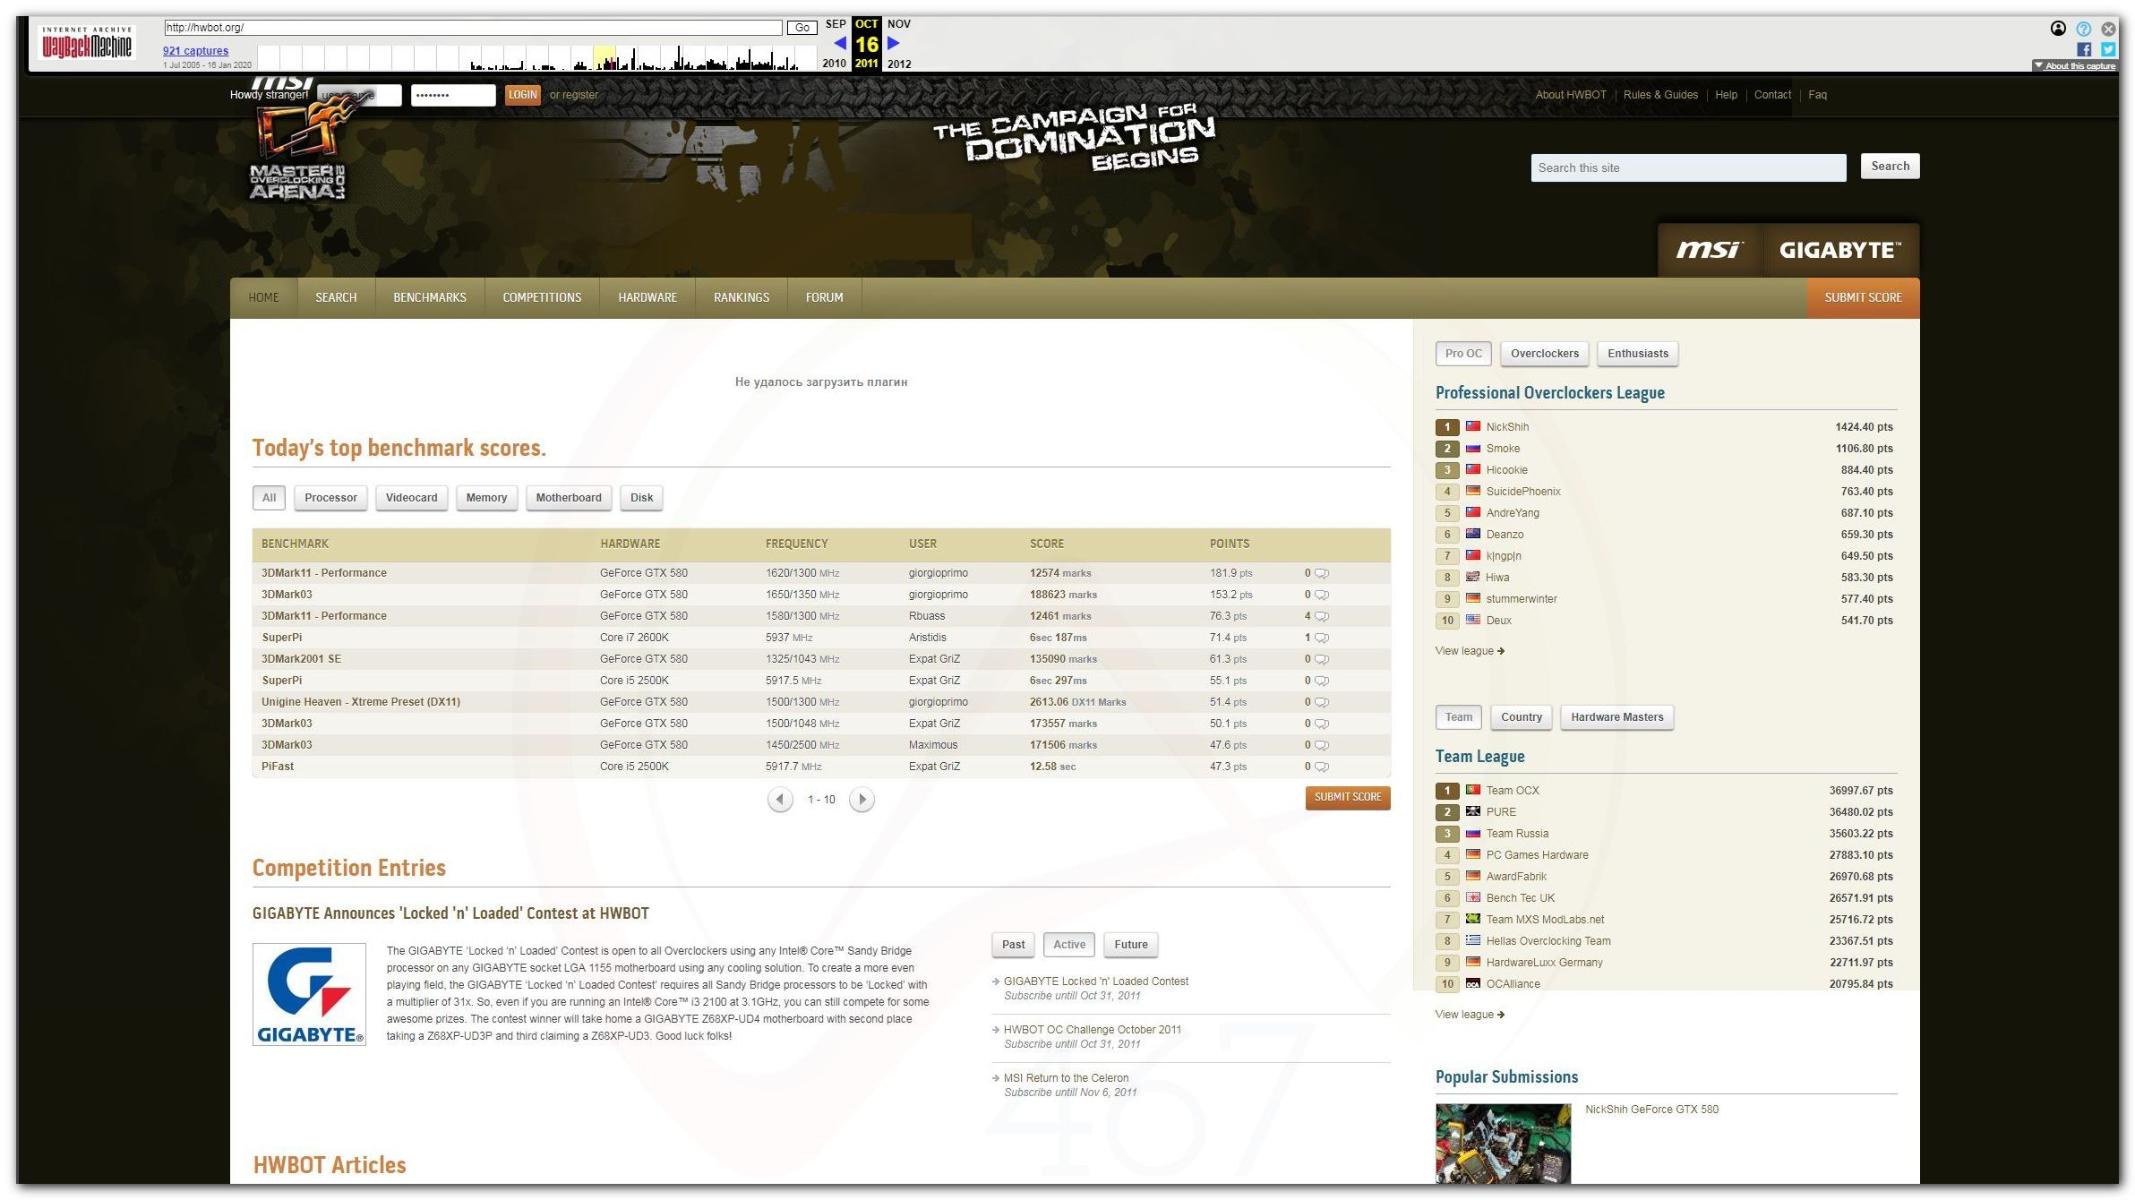Switch league view to Overclockers

point(1544,354)
